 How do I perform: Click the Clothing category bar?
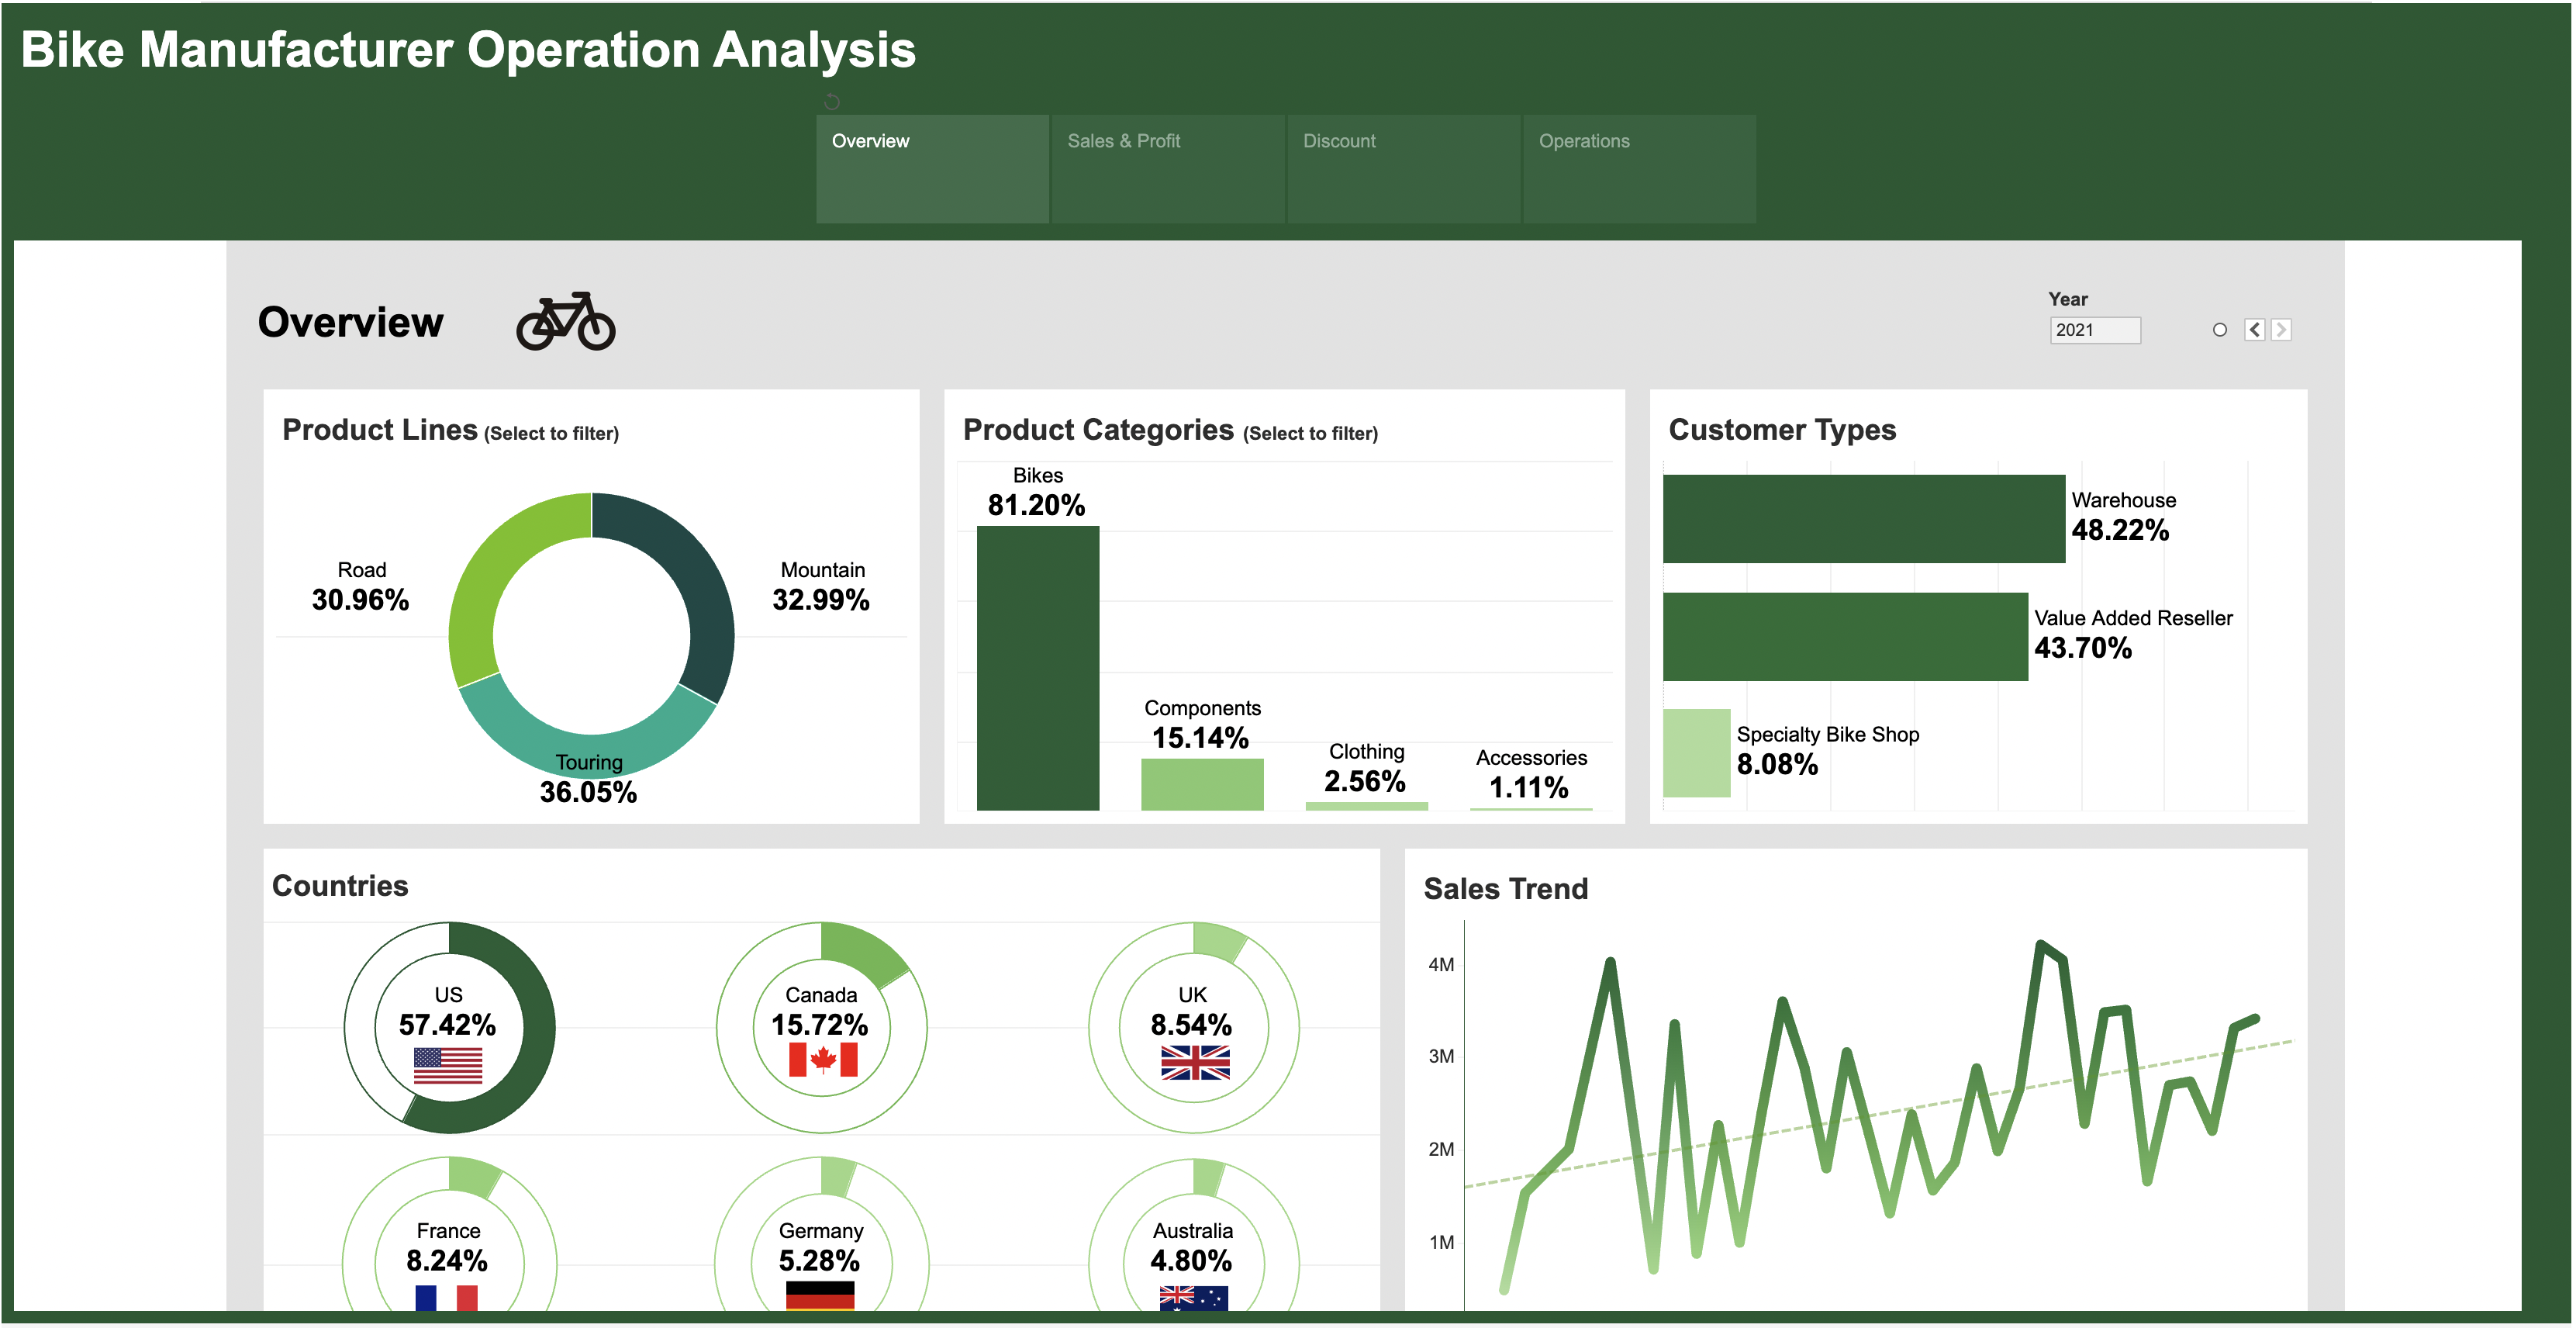click(1367, 806)
